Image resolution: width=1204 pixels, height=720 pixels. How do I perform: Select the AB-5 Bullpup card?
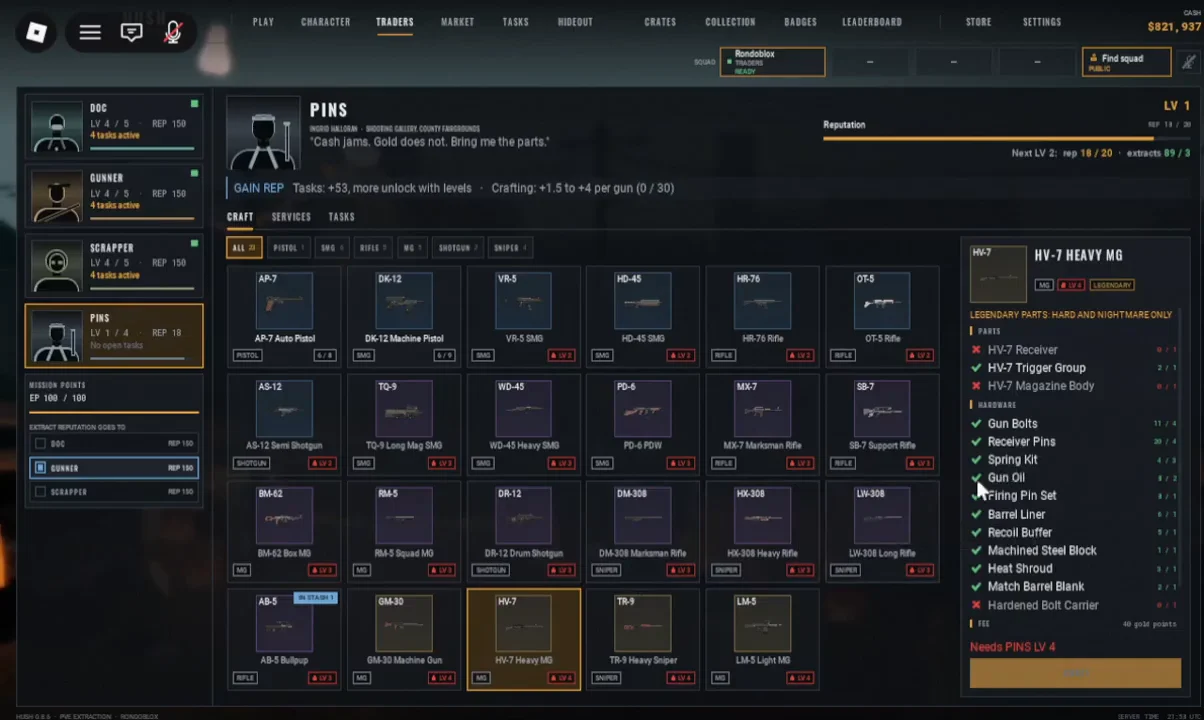pyautogui.click(x=284, y=638)
